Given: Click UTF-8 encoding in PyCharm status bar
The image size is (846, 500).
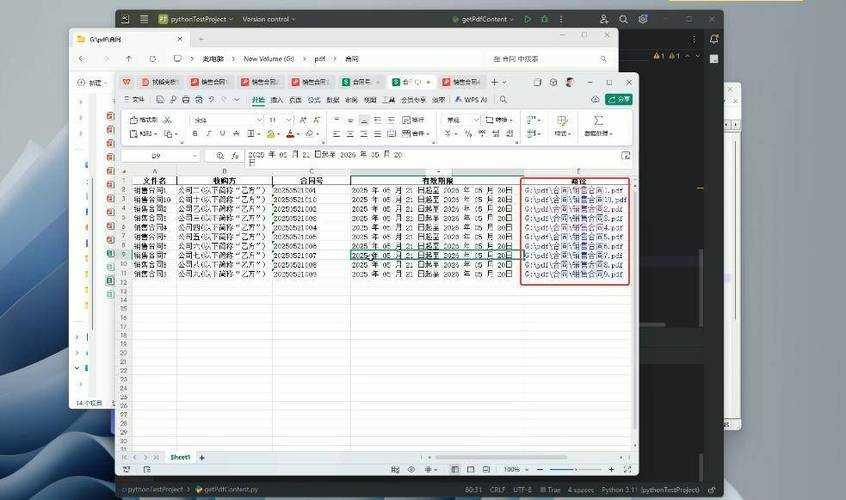Looking at the screenshot, I should [522, 490].
